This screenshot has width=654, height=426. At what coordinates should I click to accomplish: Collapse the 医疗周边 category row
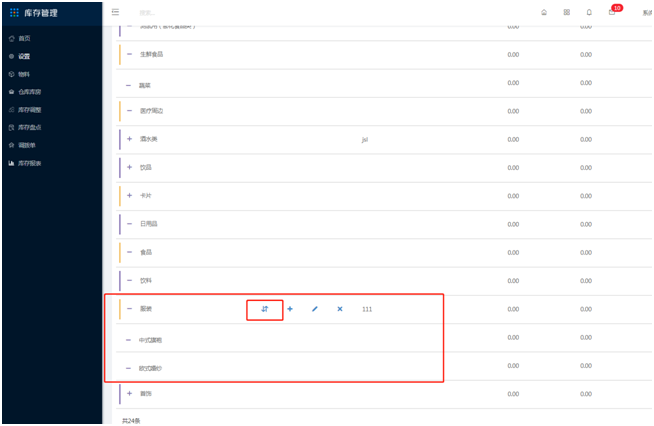coord(129,111)
